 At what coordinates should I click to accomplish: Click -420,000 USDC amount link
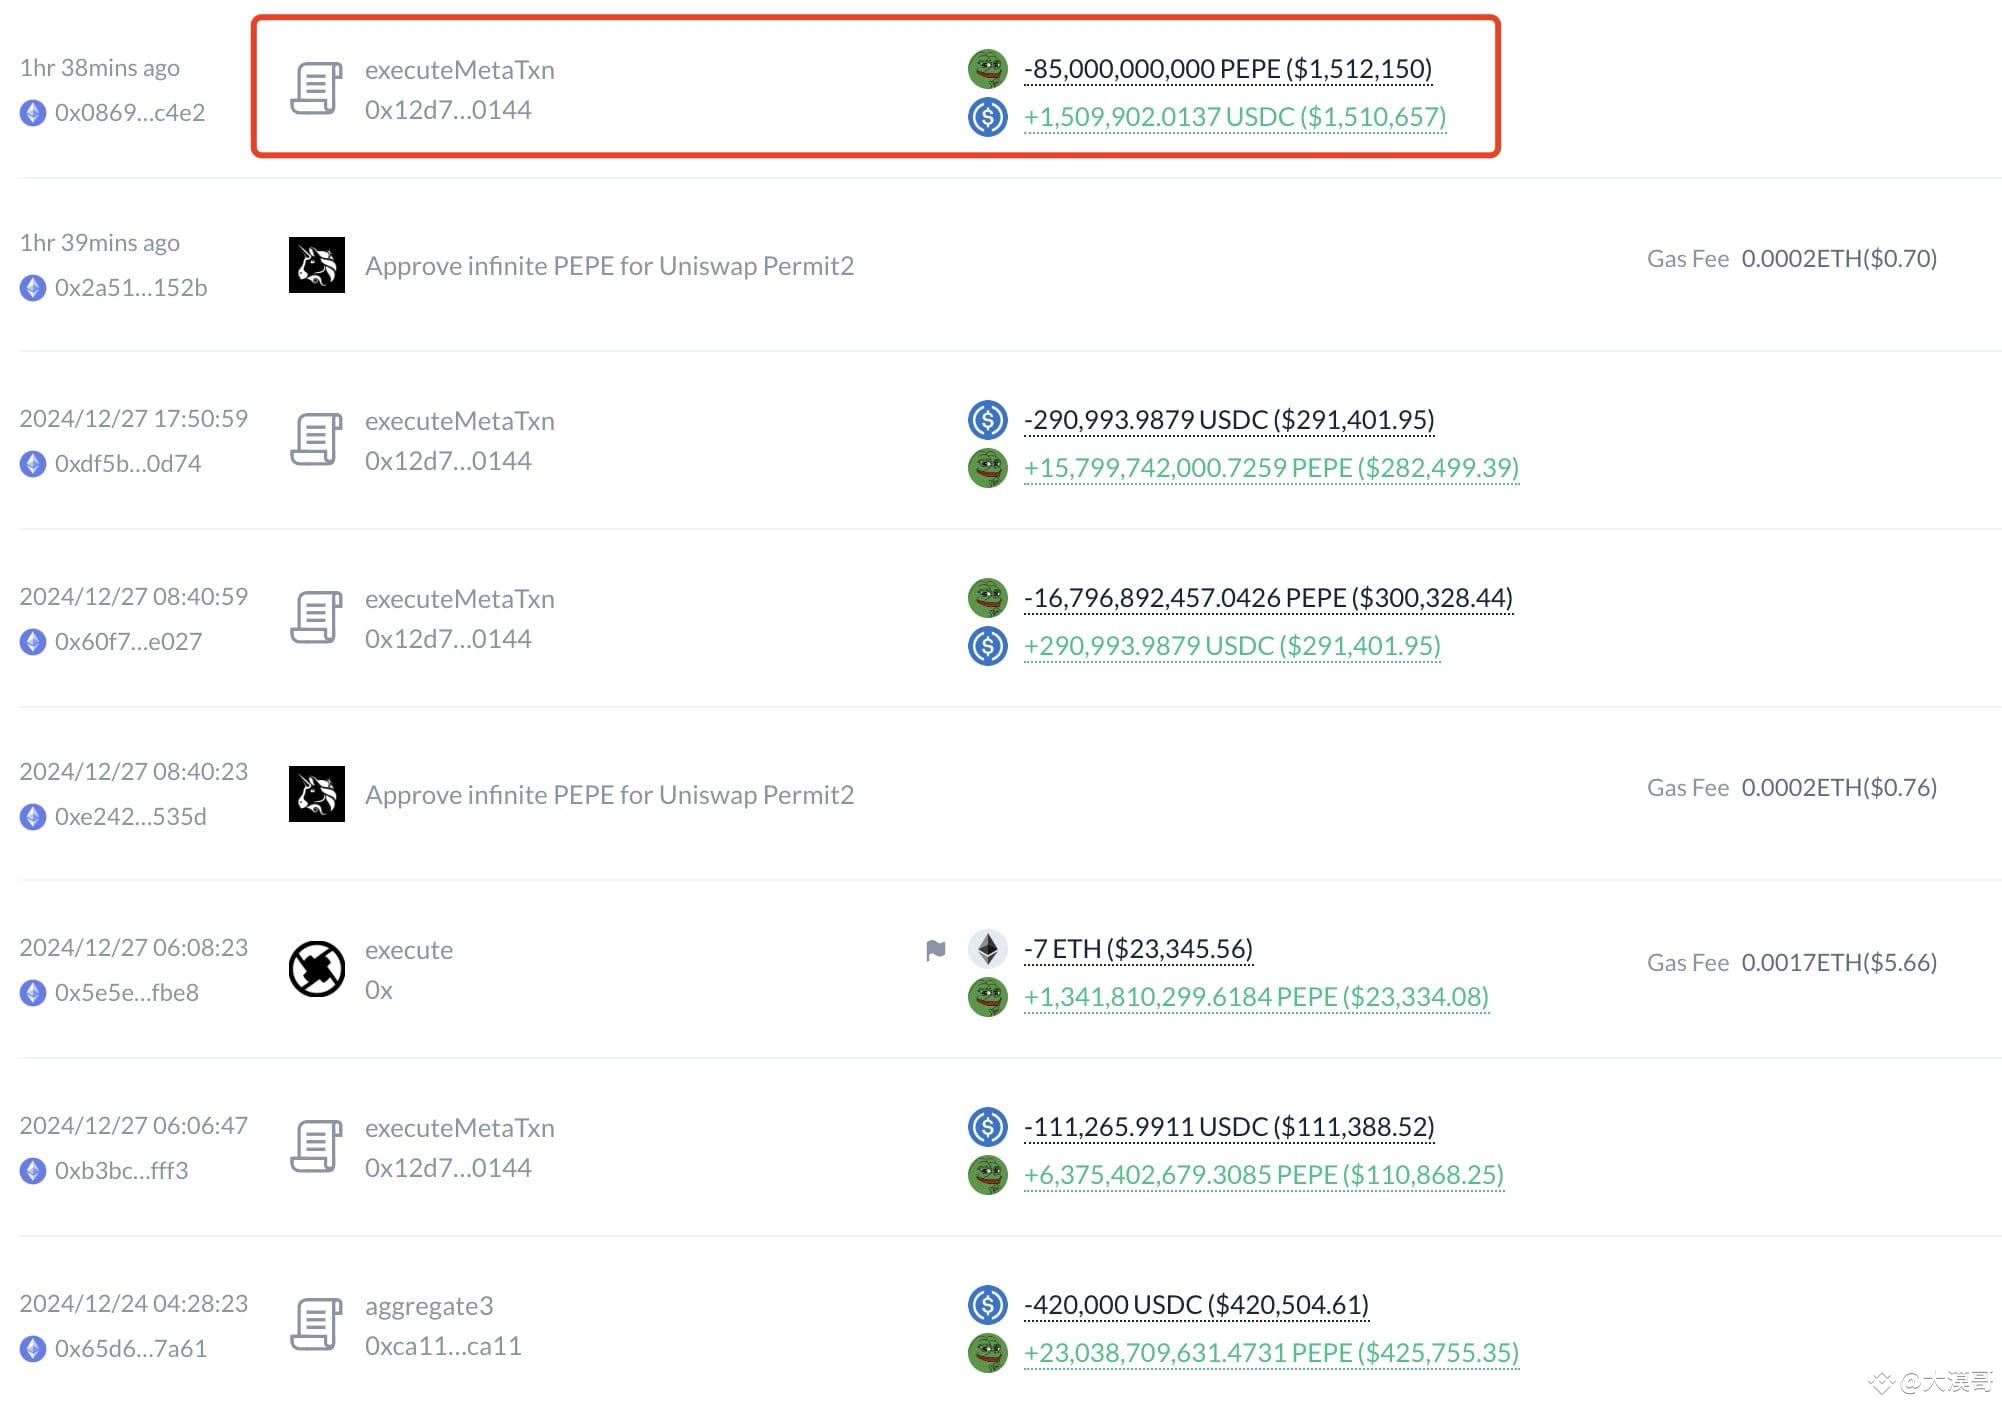[x=1195, y=1305]
